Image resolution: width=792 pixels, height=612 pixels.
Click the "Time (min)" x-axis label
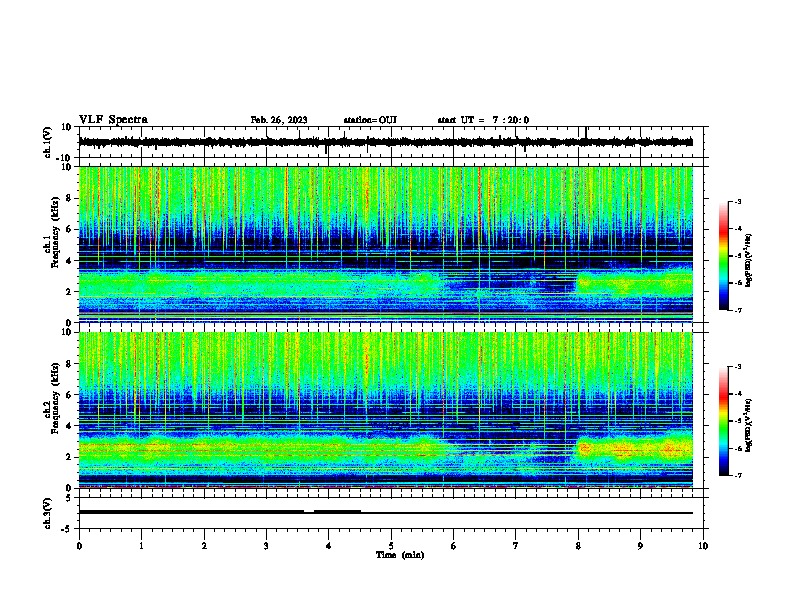click(400, 555)
